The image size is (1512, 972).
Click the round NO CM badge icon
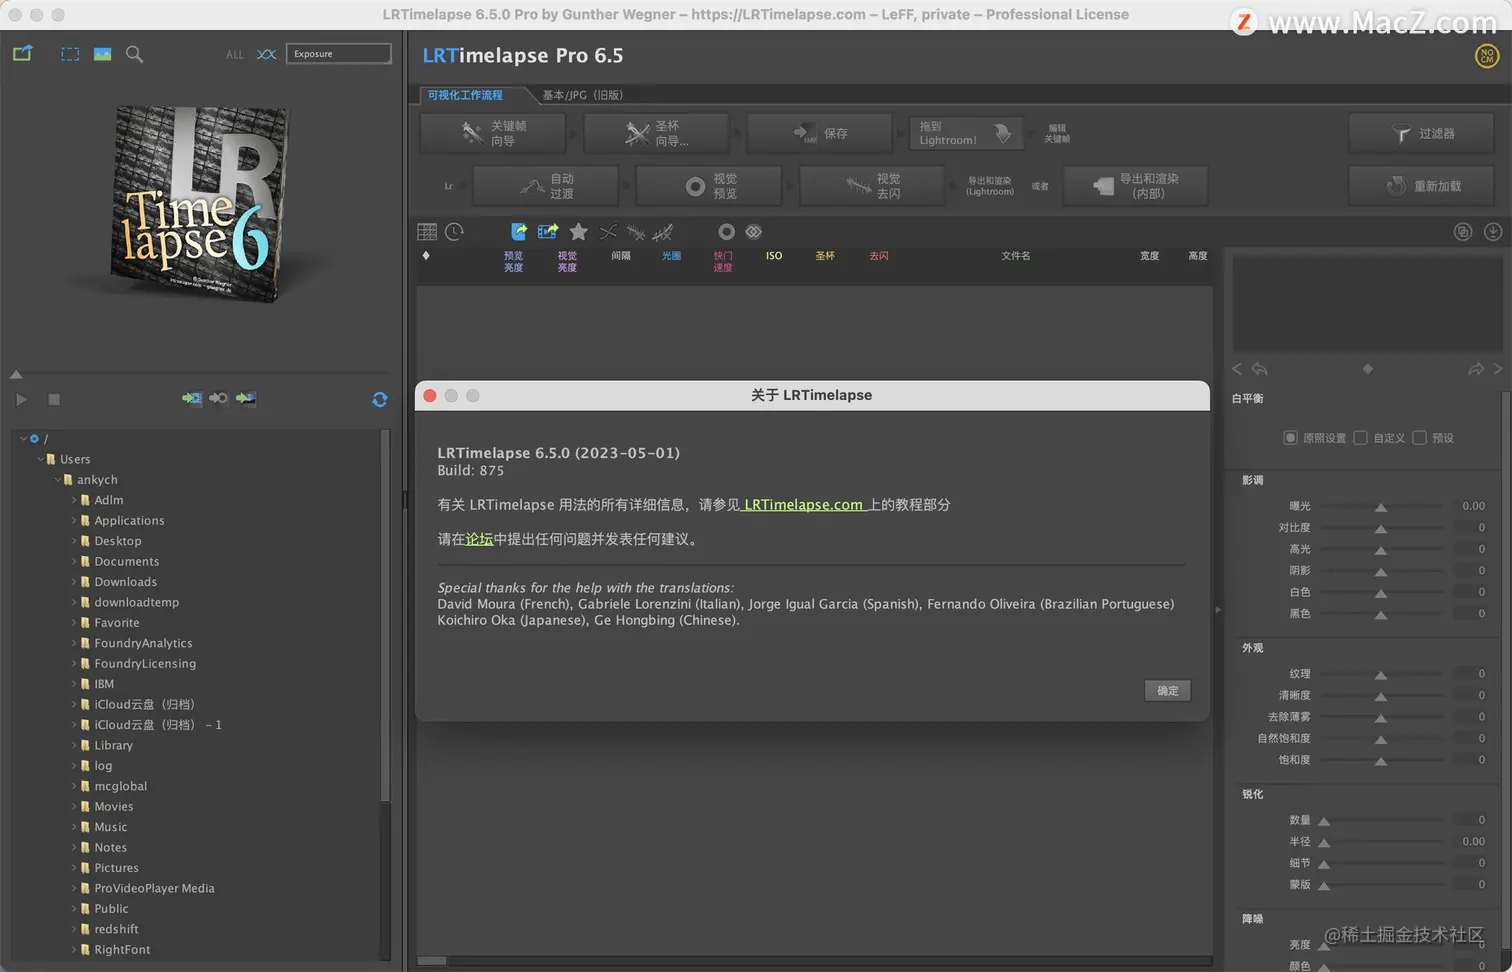pos(1487,56)
